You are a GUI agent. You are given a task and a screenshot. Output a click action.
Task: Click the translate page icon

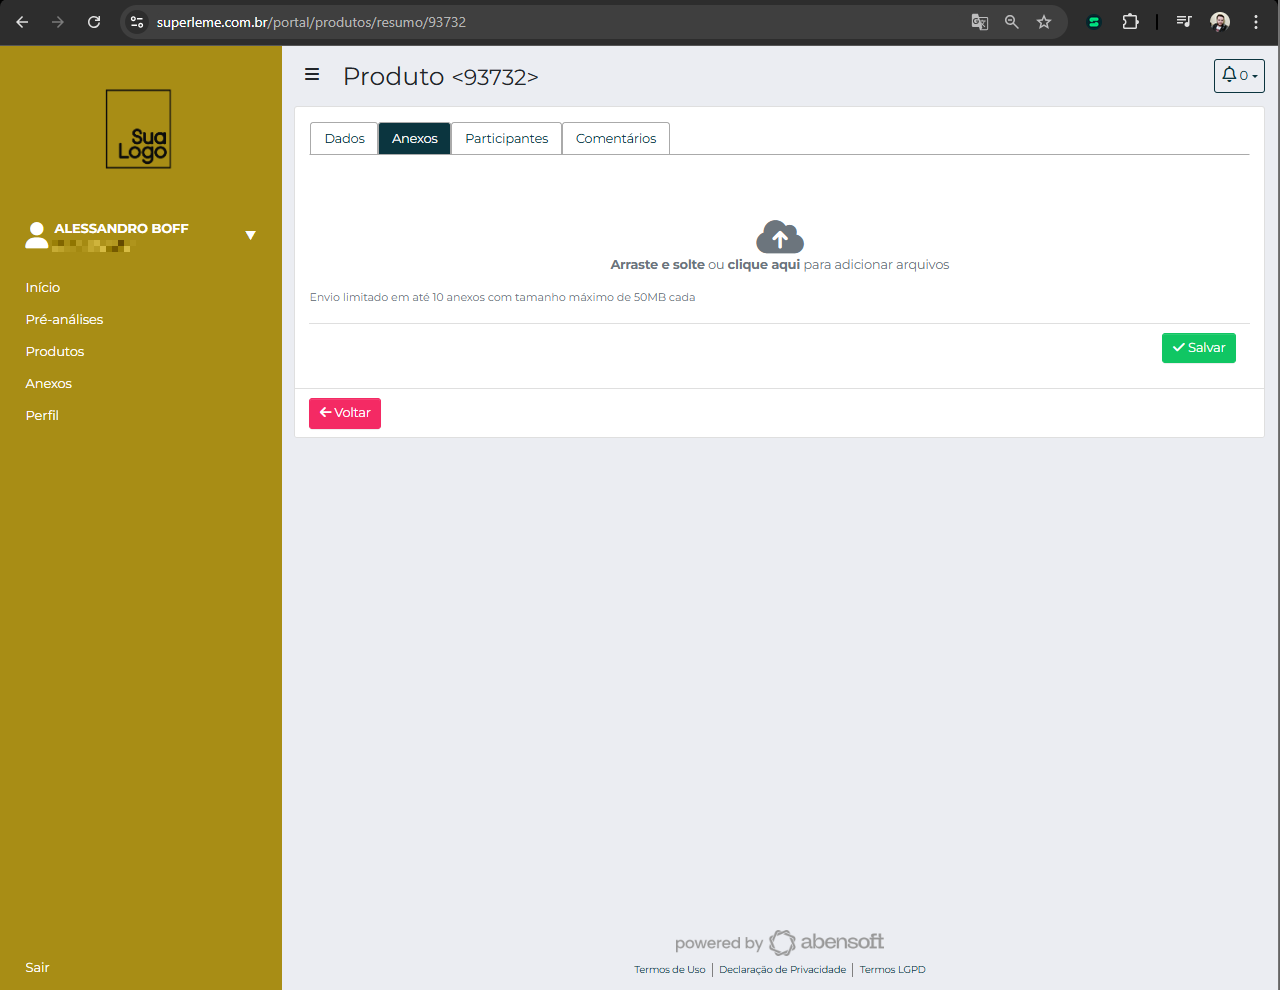point(980,22)
